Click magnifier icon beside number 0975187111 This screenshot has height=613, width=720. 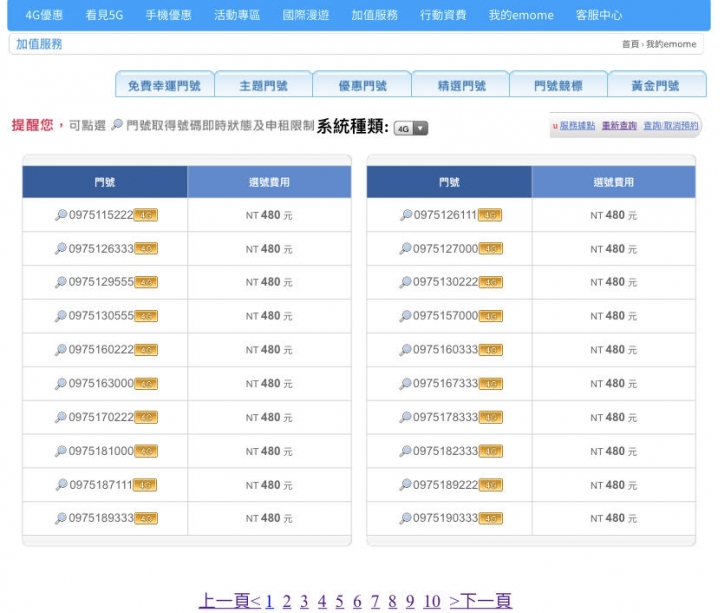(62, 485)
